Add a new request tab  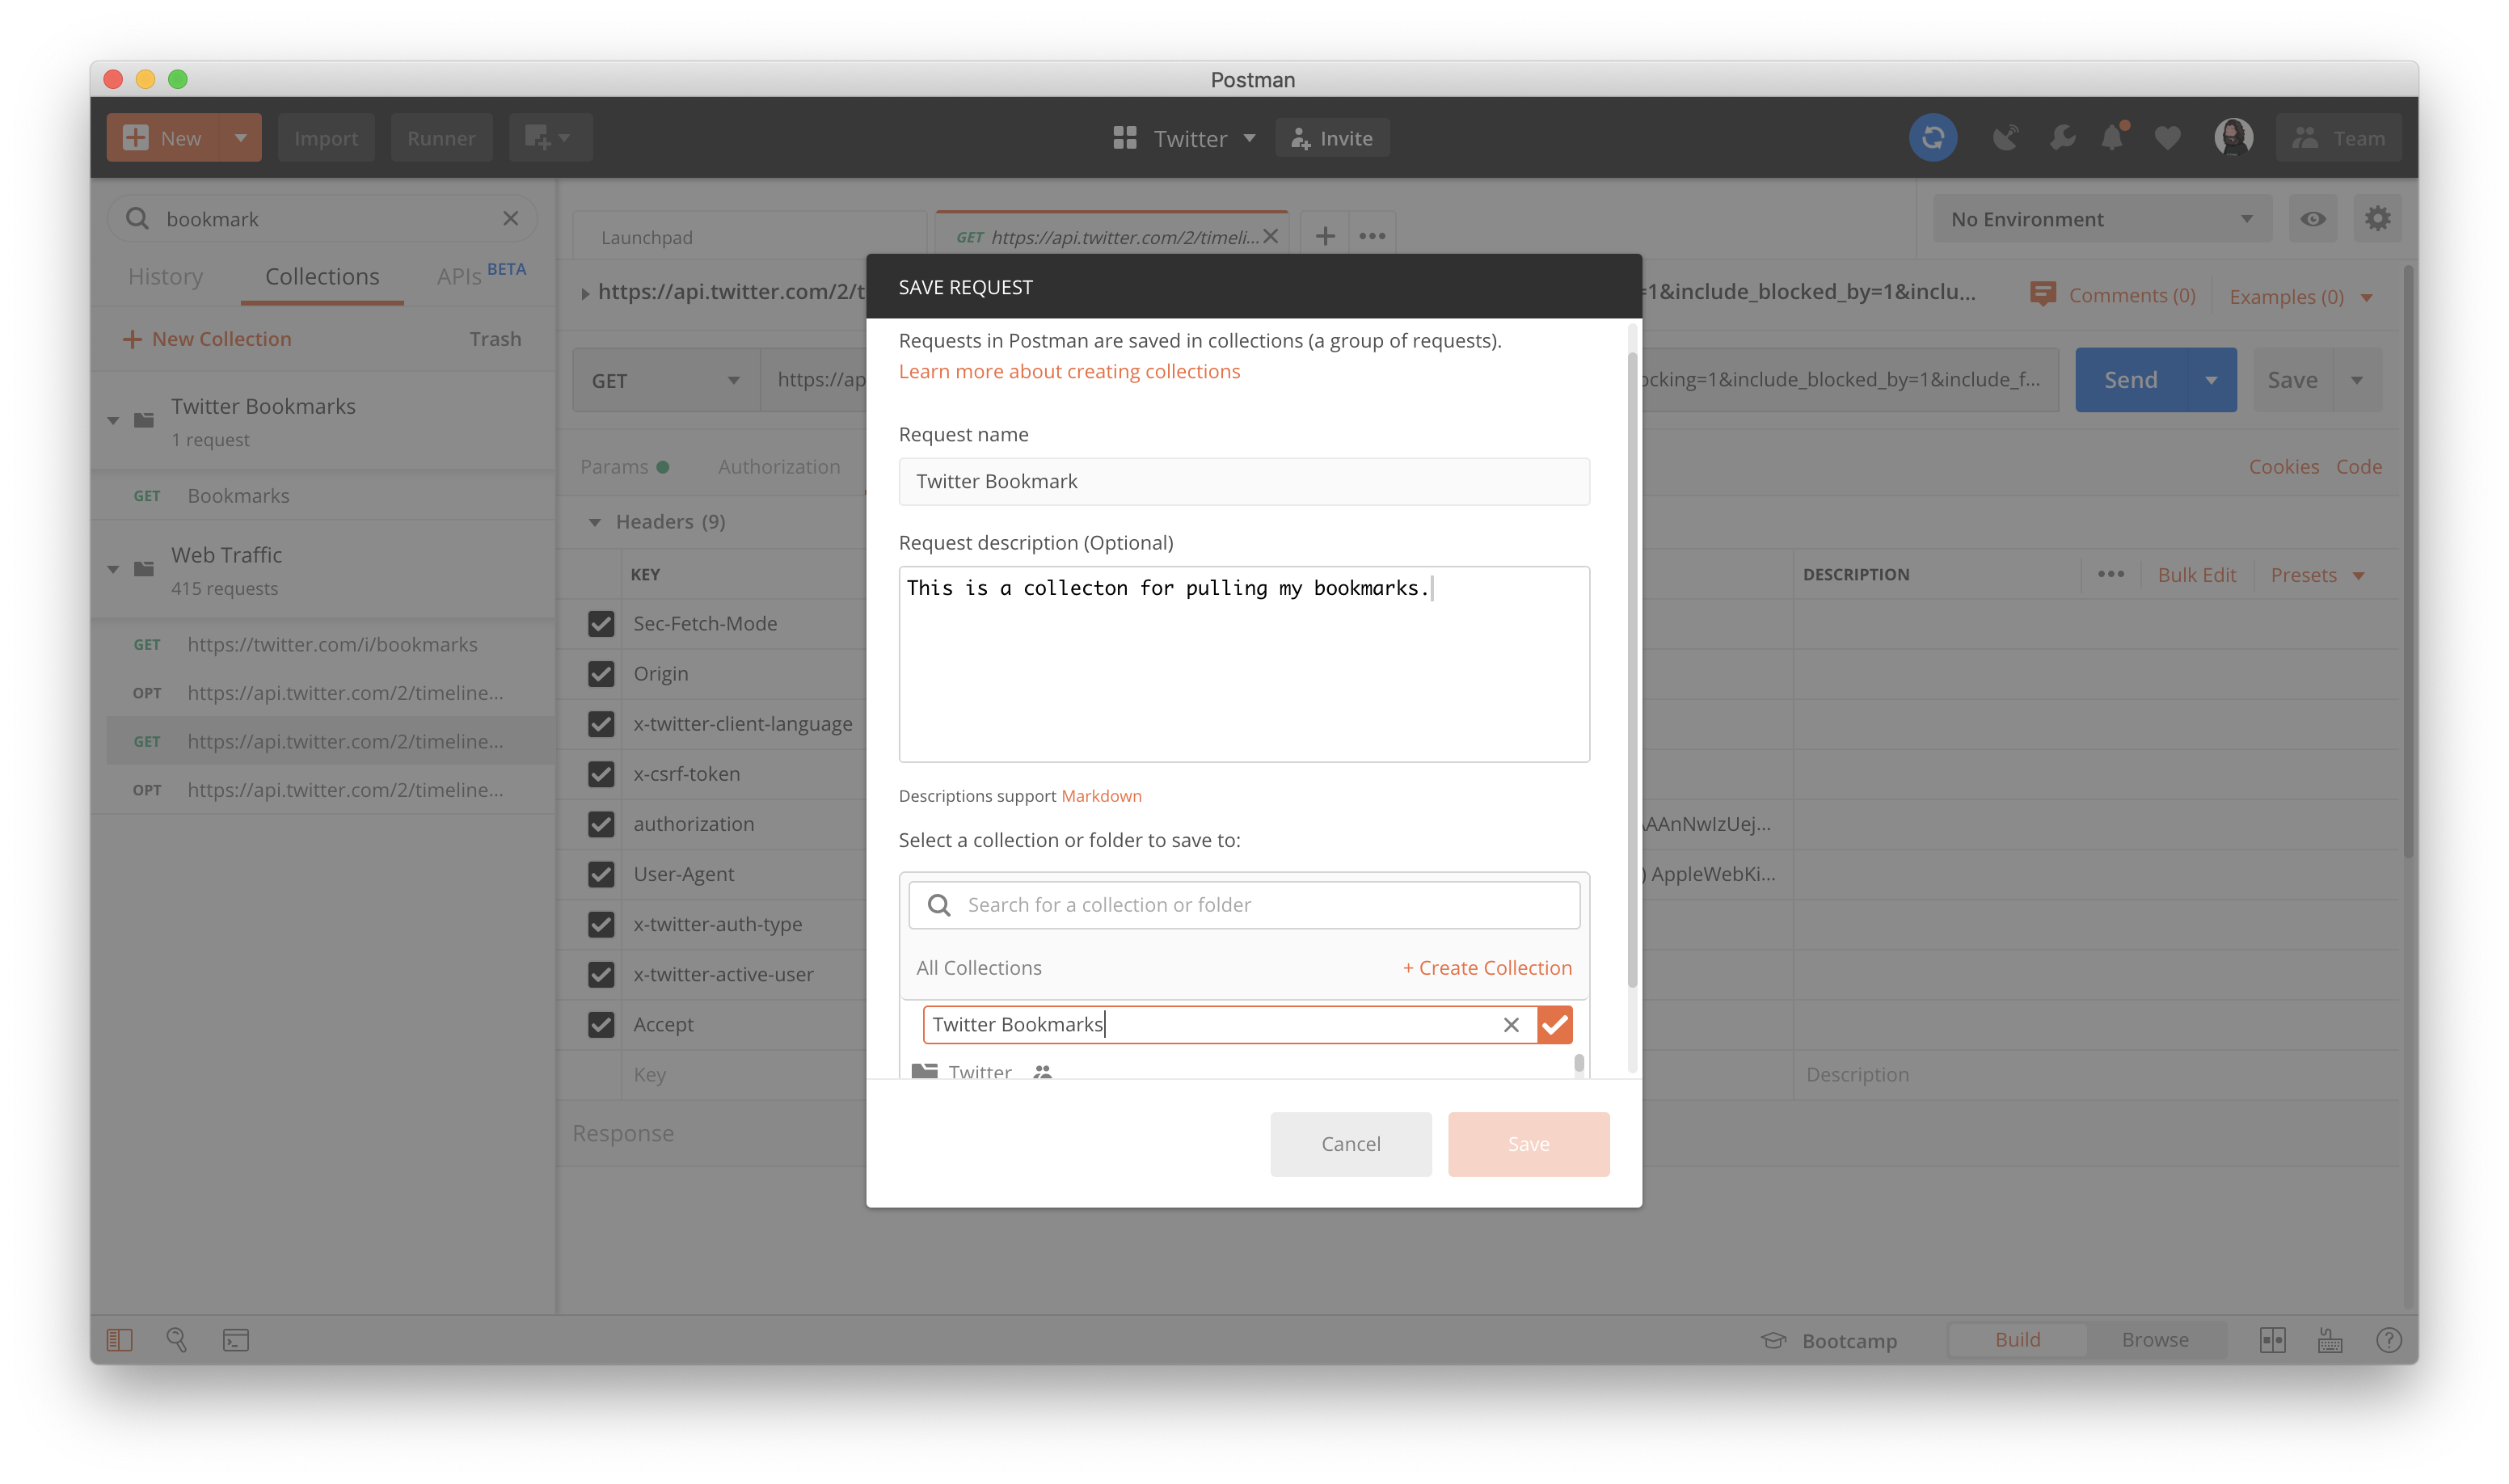[1325, 236]
